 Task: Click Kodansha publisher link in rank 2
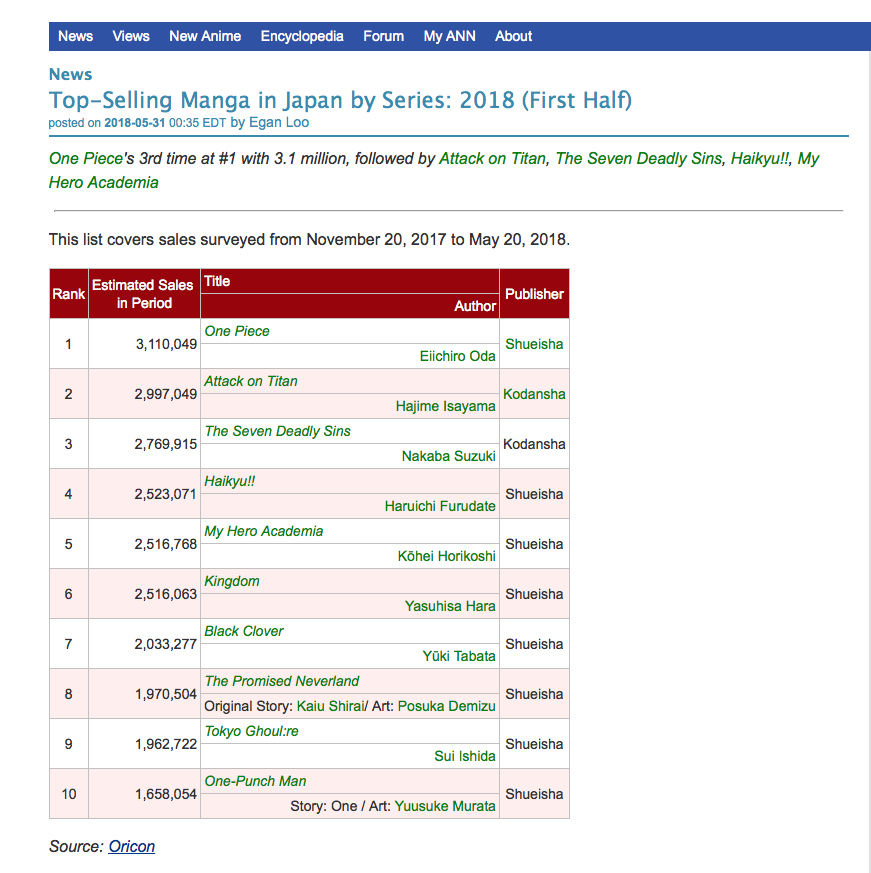(534, 394)
